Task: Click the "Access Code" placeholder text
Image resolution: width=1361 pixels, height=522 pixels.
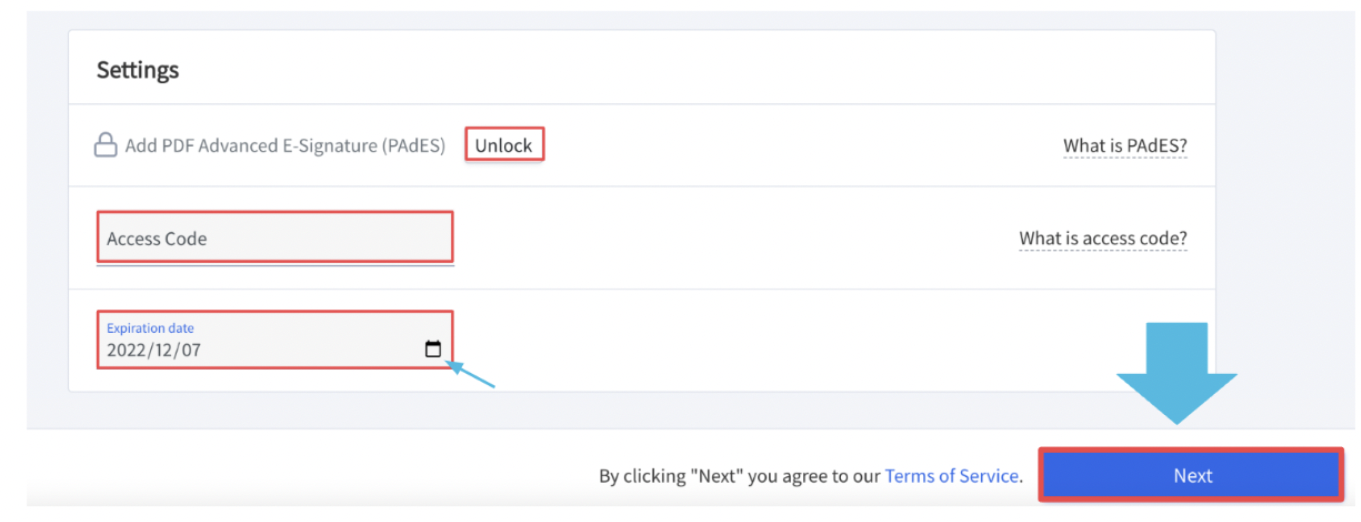Action: (157, 239)
